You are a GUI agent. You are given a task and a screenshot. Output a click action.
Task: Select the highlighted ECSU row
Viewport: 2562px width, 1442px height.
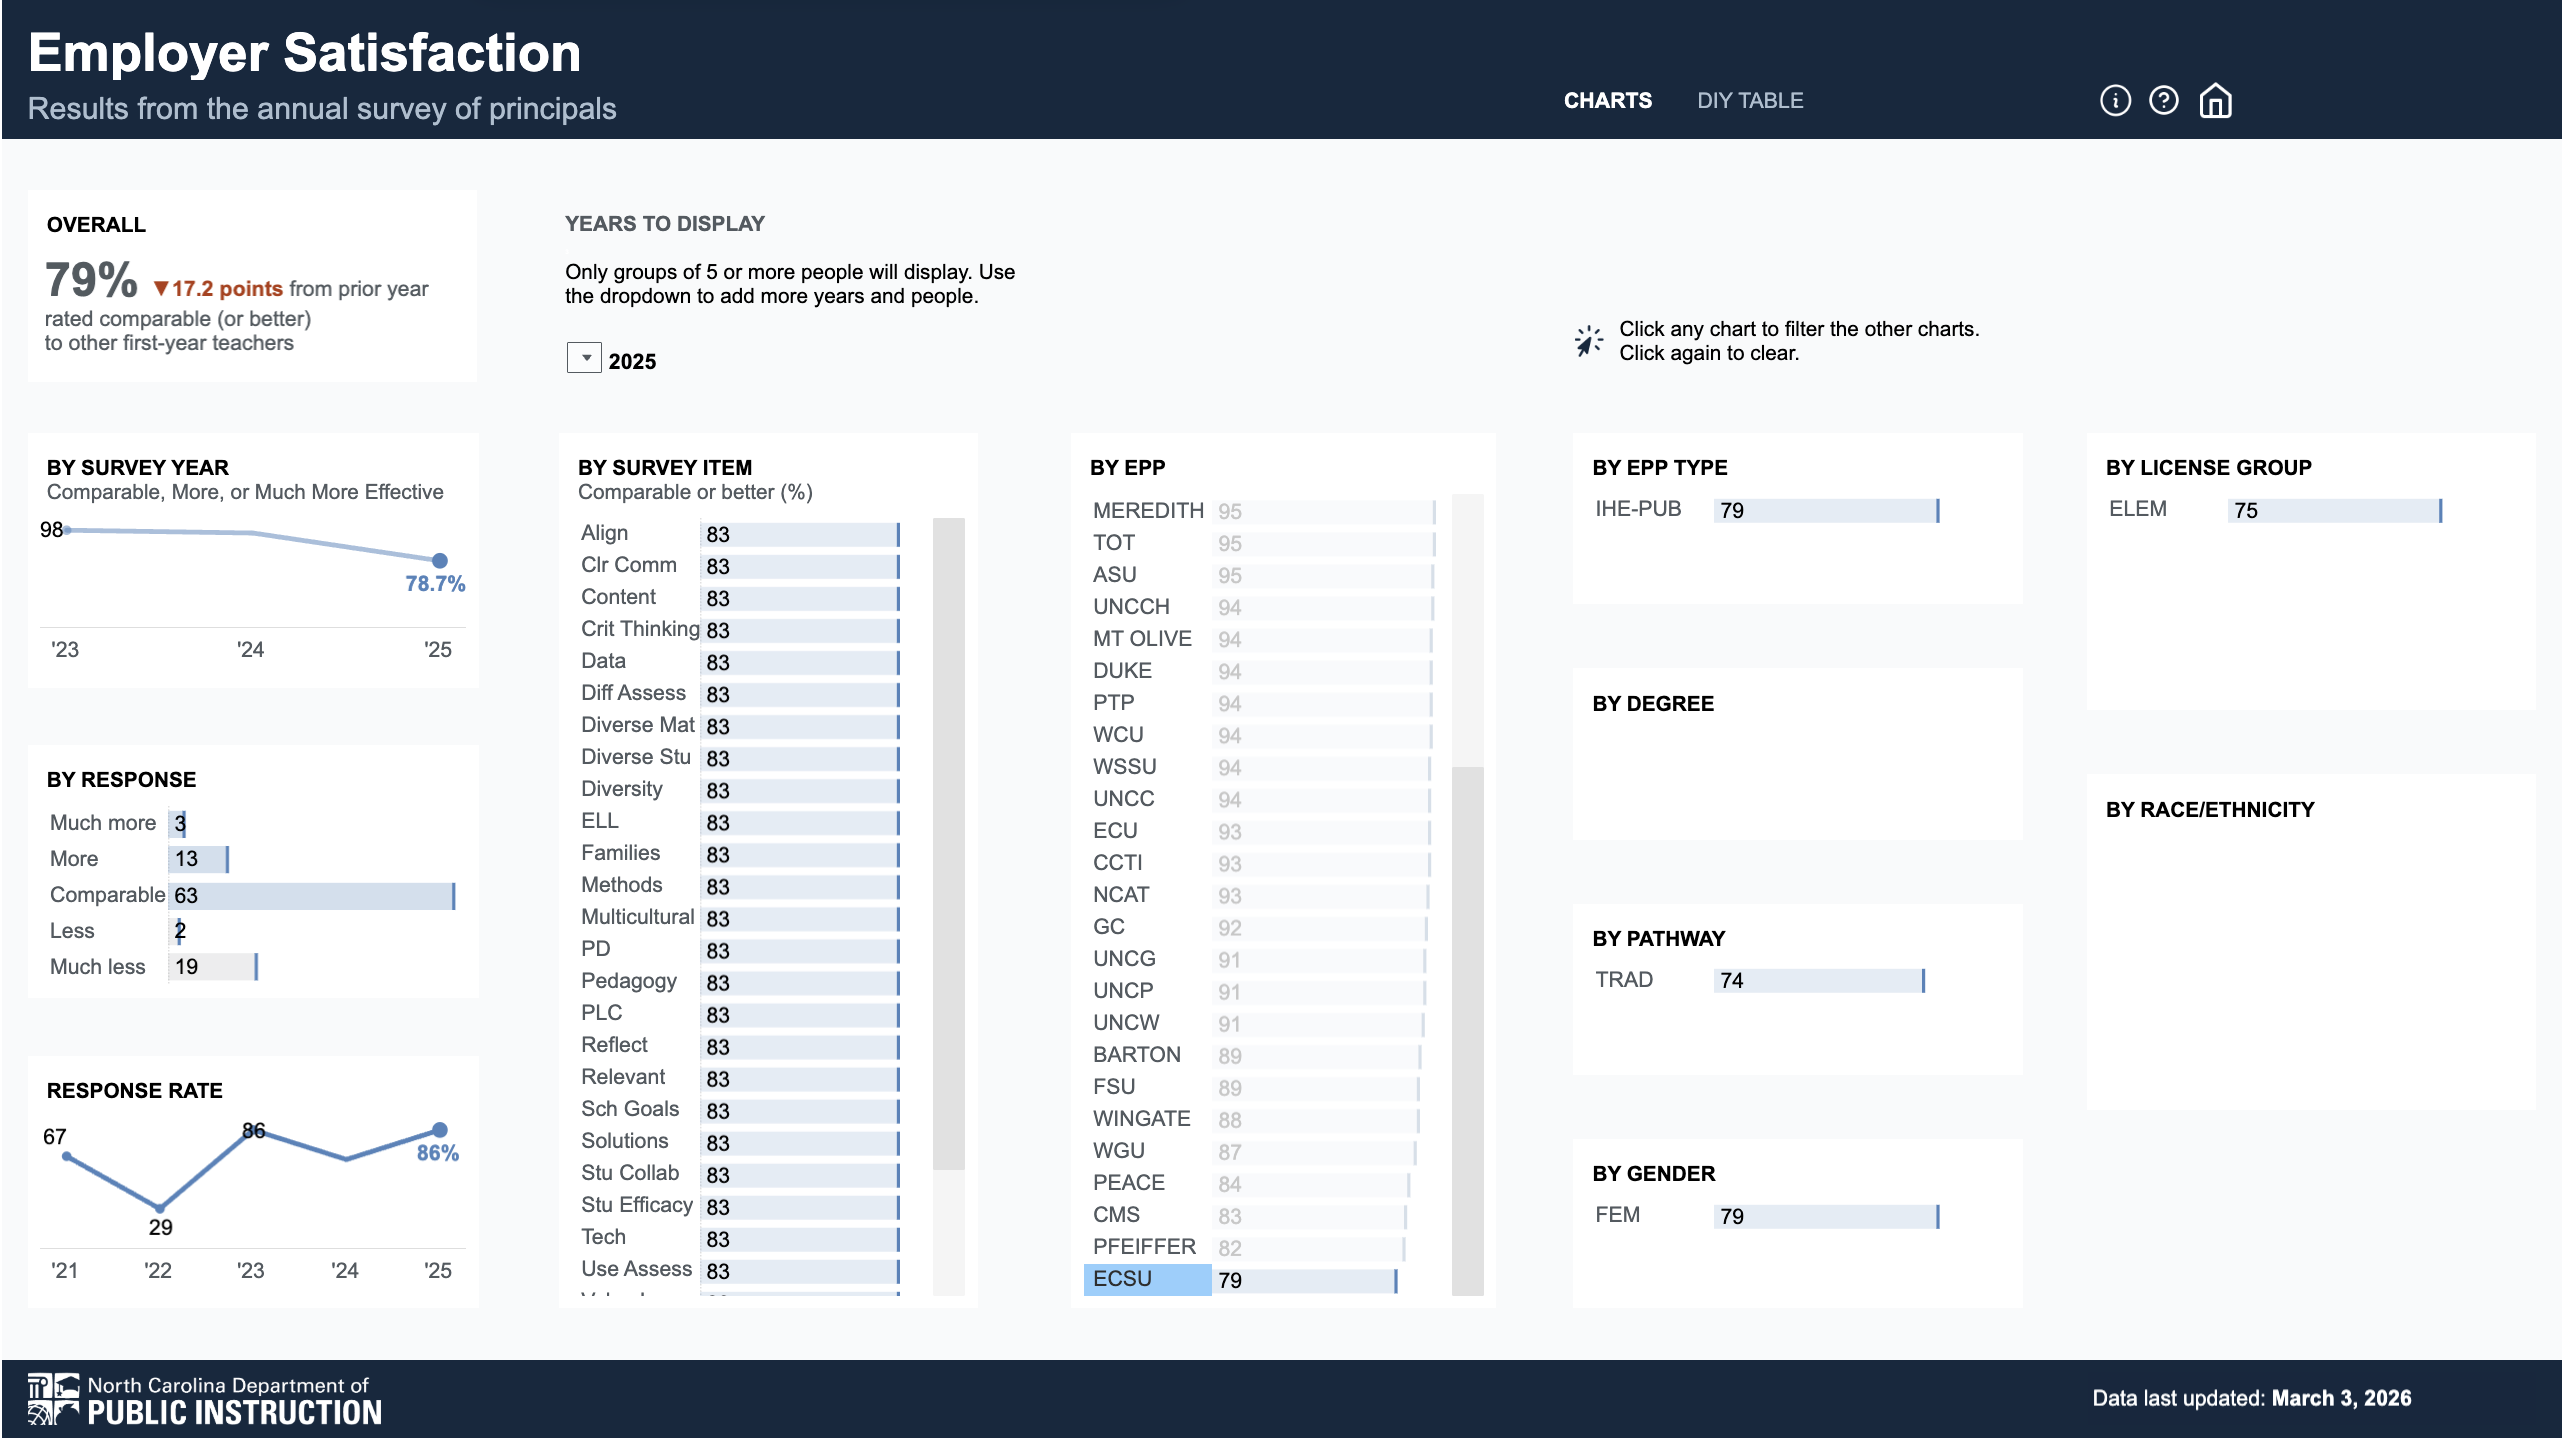[x=1146, y=1280]
